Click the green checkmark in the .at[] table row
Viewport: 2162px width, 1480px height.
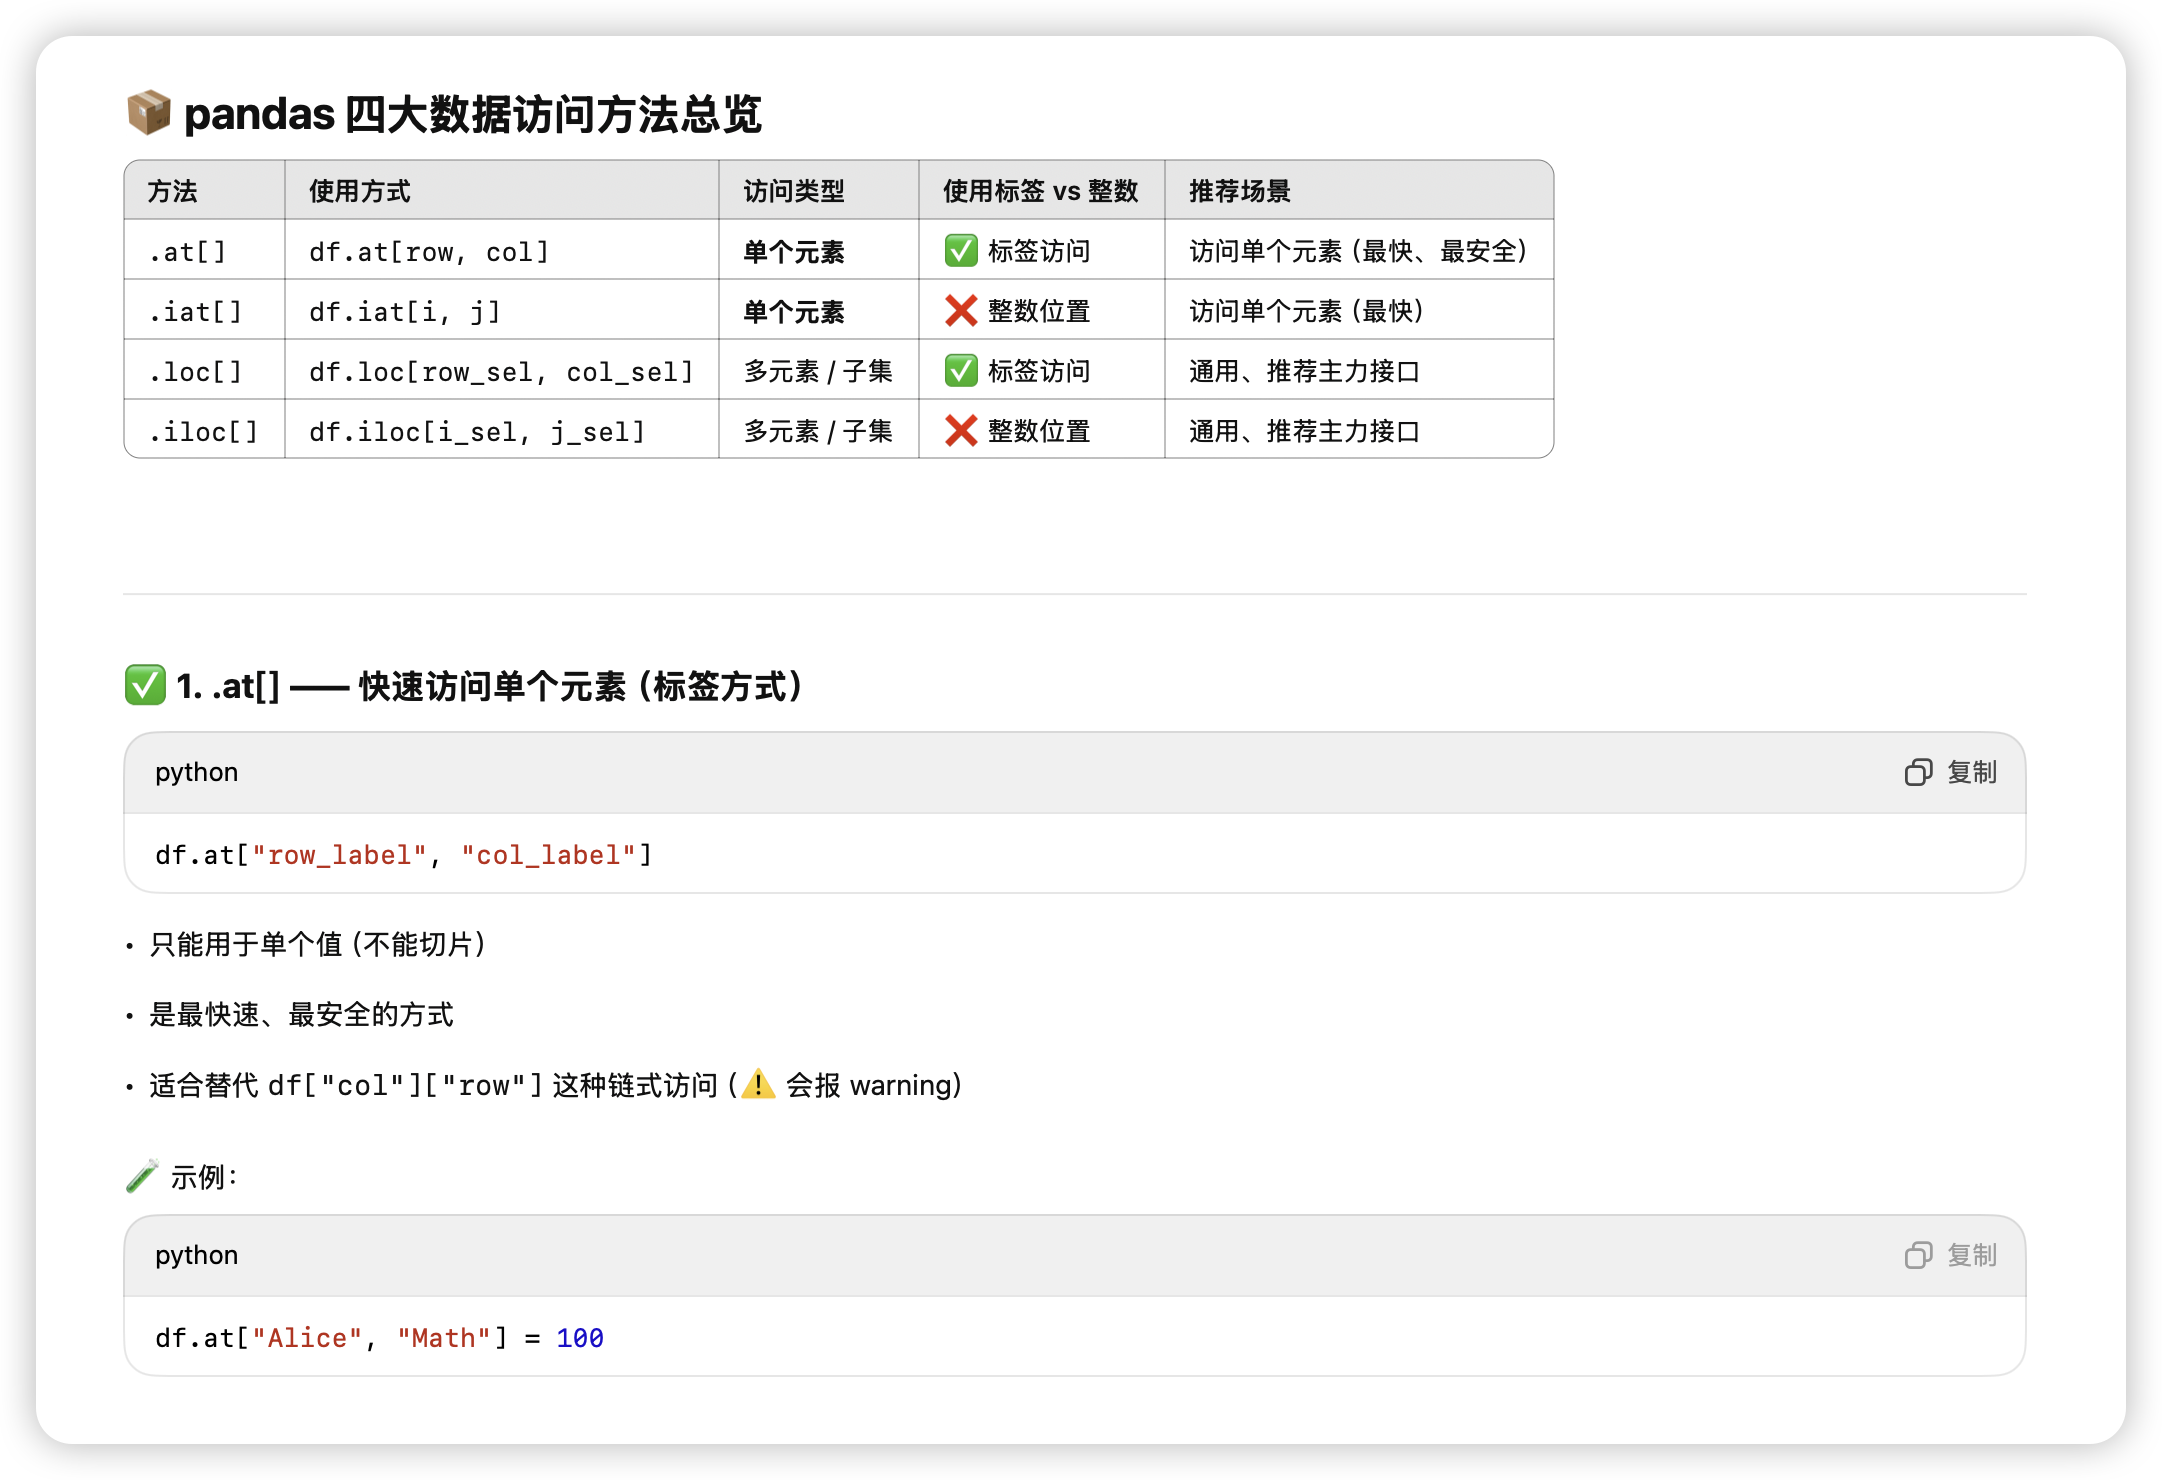961,251
